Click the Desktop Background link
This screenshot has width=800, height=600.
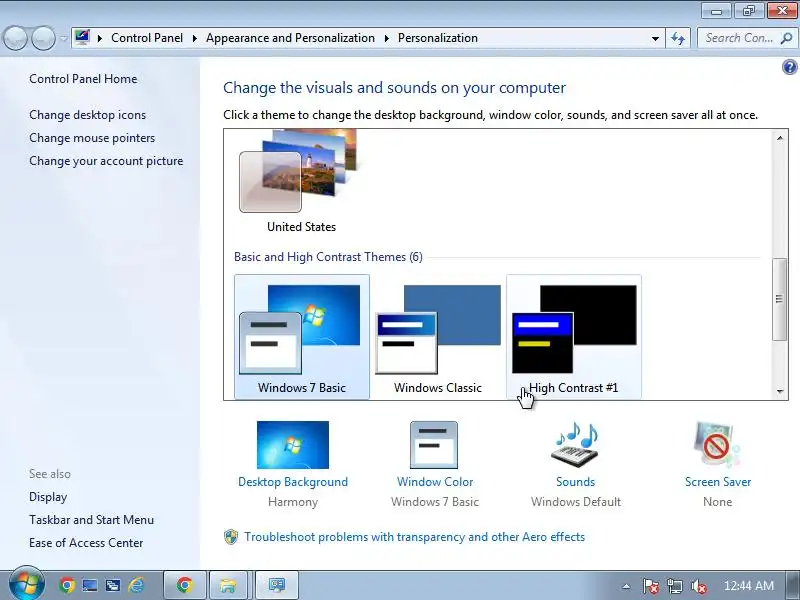(293, 482)
